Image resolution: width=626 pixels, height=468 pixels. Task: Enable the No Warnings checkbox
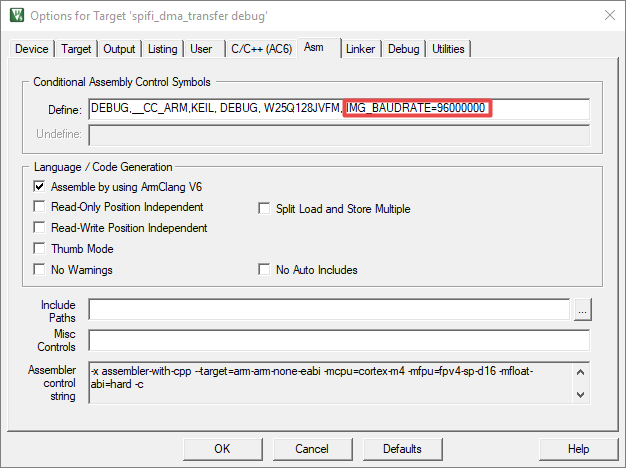pos(40,270)
